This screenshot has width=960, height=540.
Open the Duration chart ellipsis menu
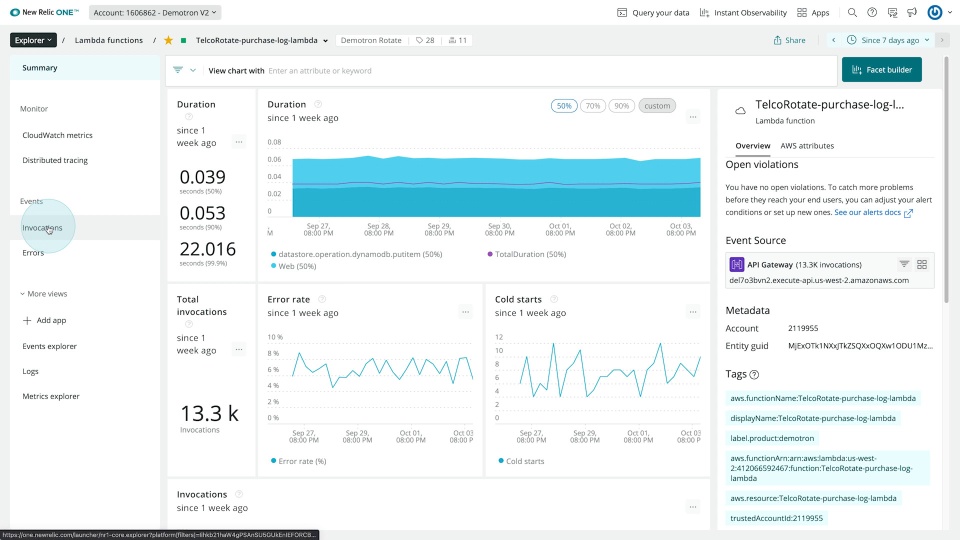pos(692,116)
